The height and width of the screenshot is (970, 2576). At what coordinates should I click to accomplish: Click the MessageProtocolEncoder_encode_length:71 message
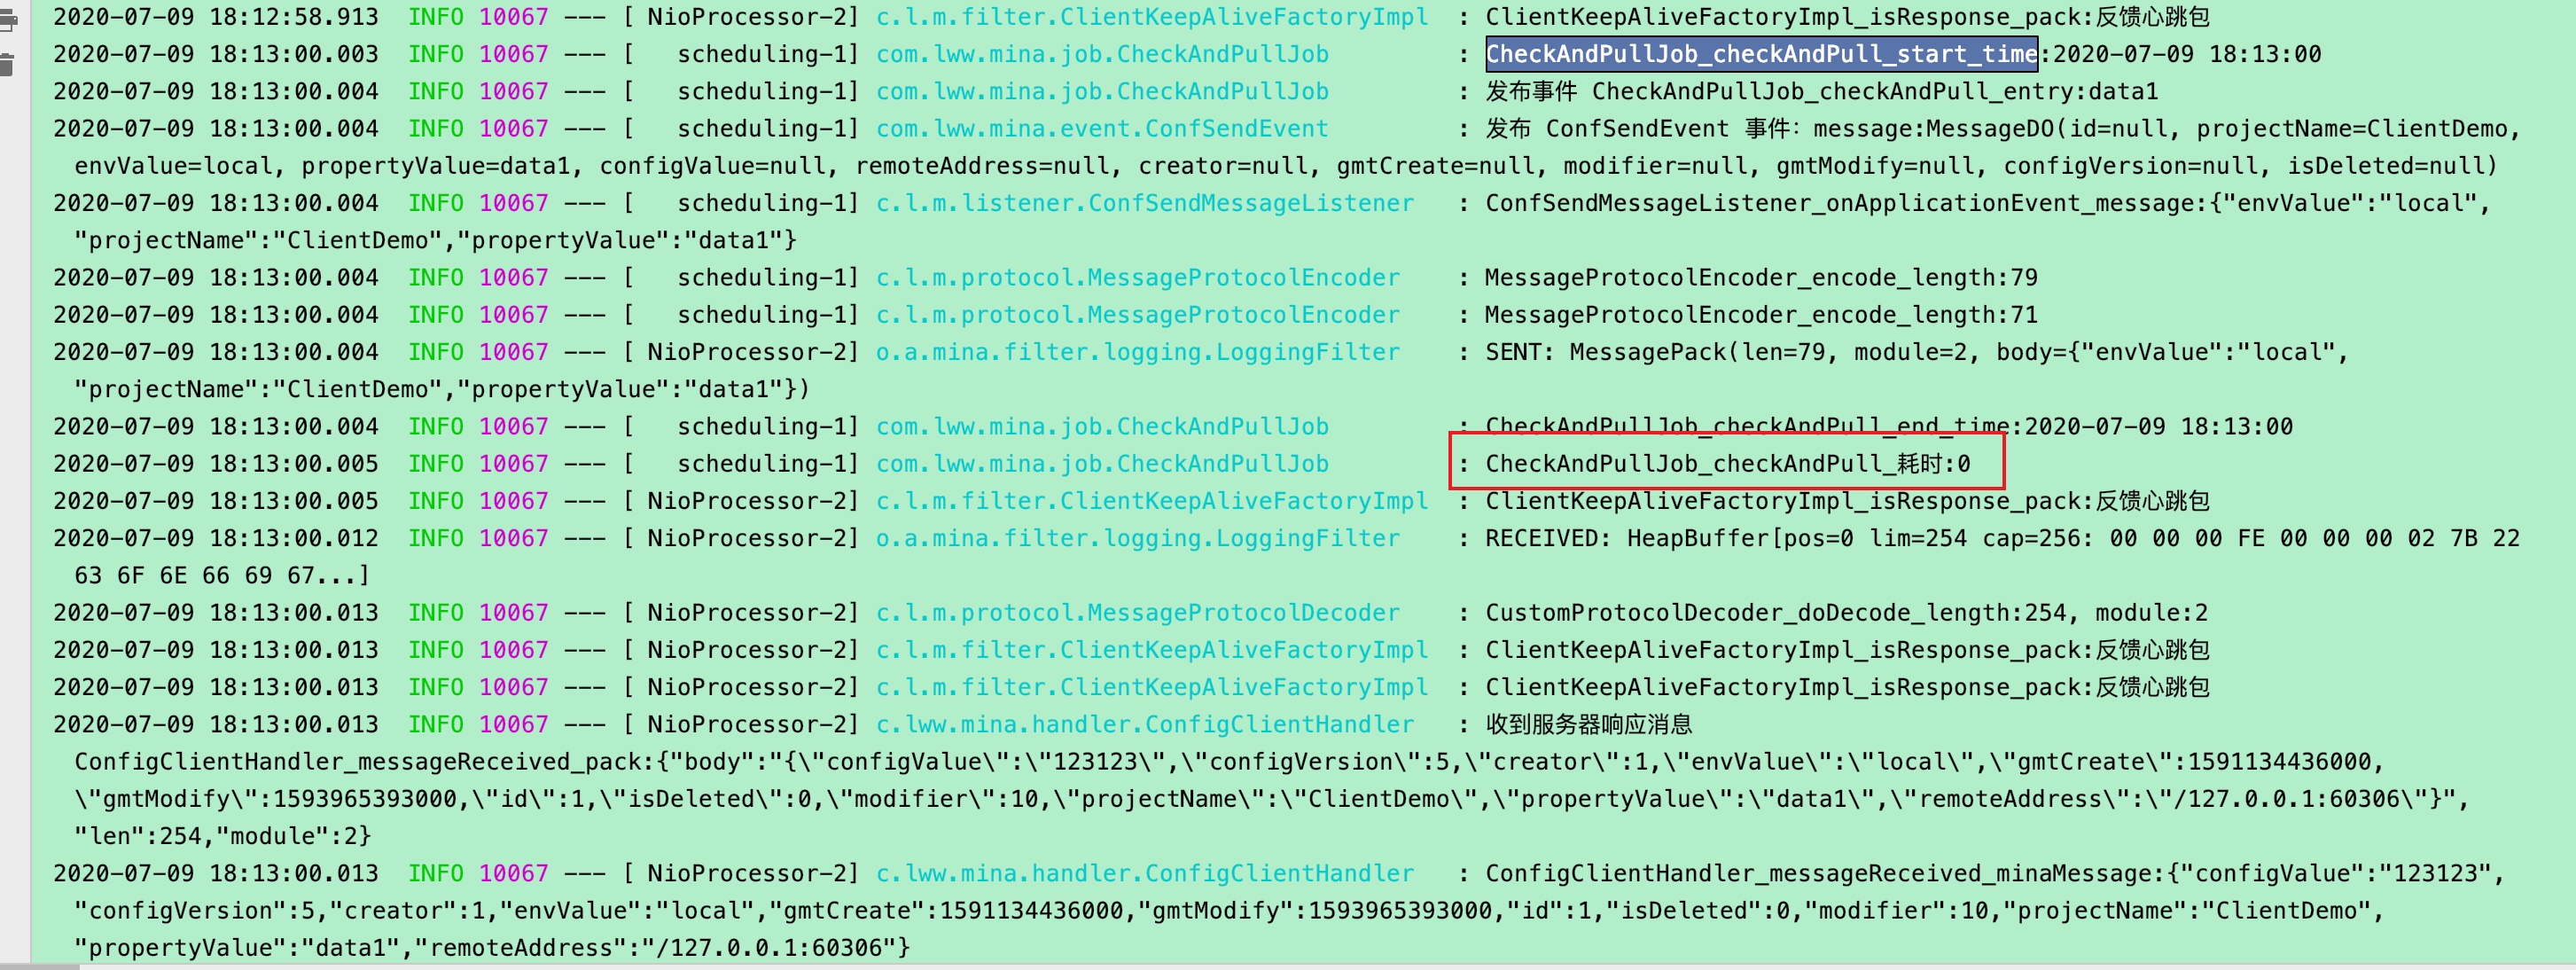pyautogui.click(x=1760, y=315)
